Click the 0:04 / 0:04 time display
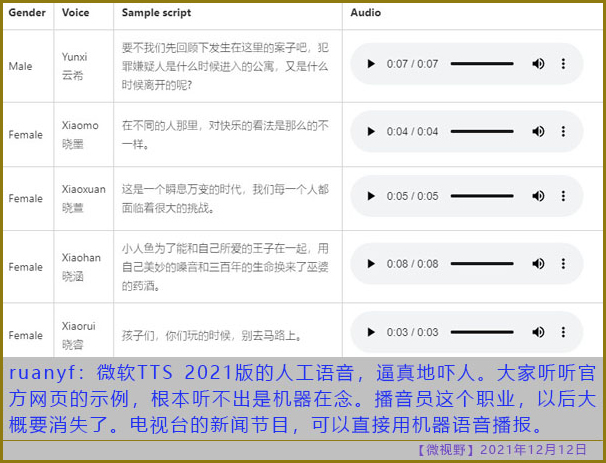This screenshot has height=463, width=606. (x=412, y=131)
